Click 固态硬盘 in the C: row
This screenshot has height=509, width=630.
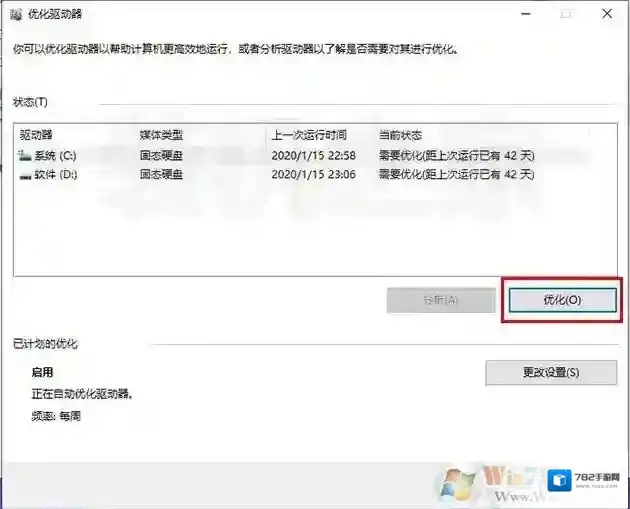(162, 155)
